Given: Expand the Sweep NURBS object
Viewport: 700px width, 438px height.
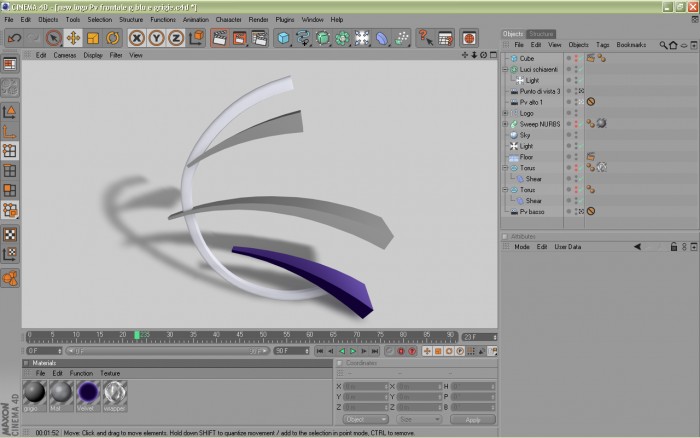Looking at the screenshot, I should (x=505, y=124).
